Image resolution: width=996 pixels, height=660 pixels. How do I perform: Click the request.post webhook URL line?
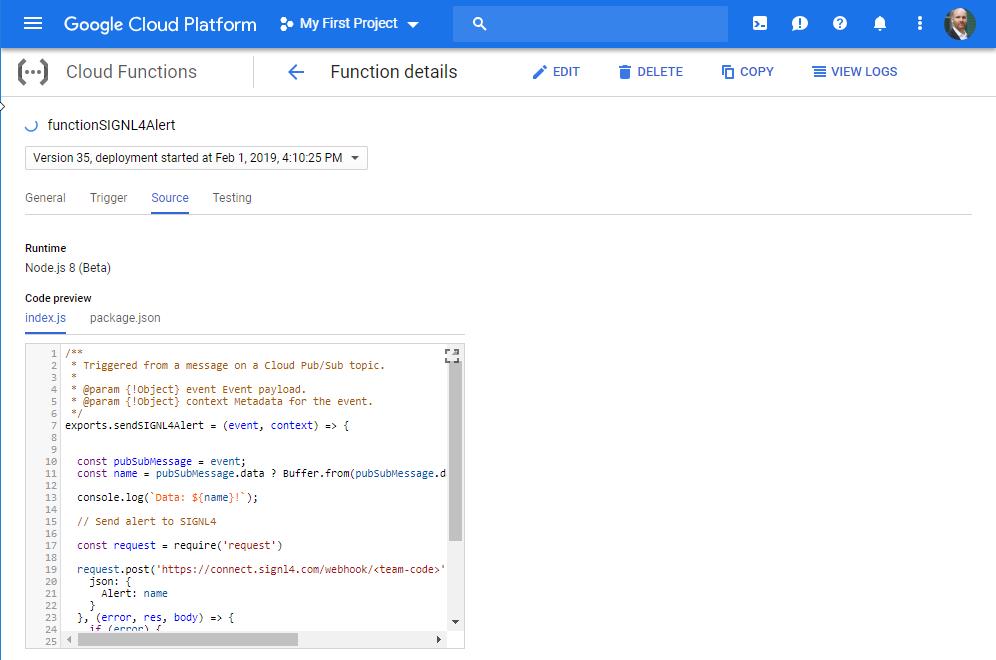click(x=261, y=570)
